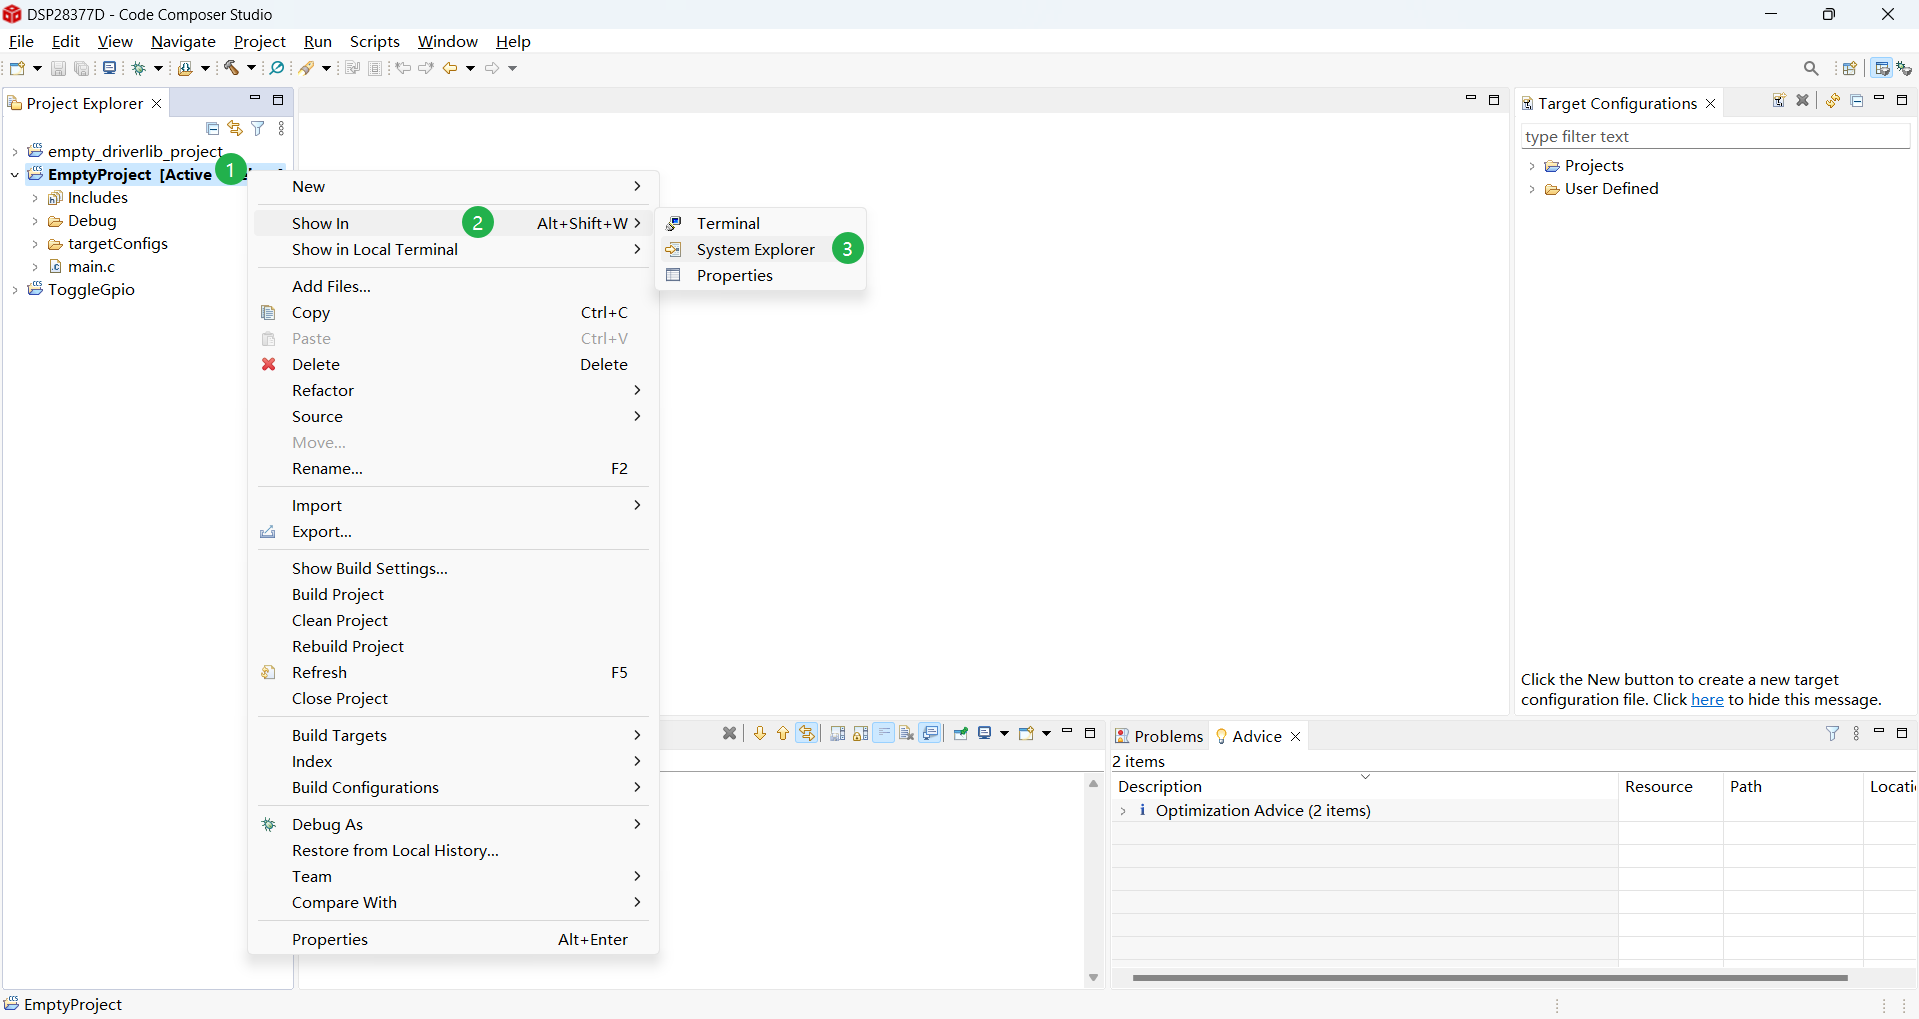Click the Project Explorer filter funnel icon
Viewport: 1919px width, 1019px height.
pyautogui.click(x=258, y=128)
